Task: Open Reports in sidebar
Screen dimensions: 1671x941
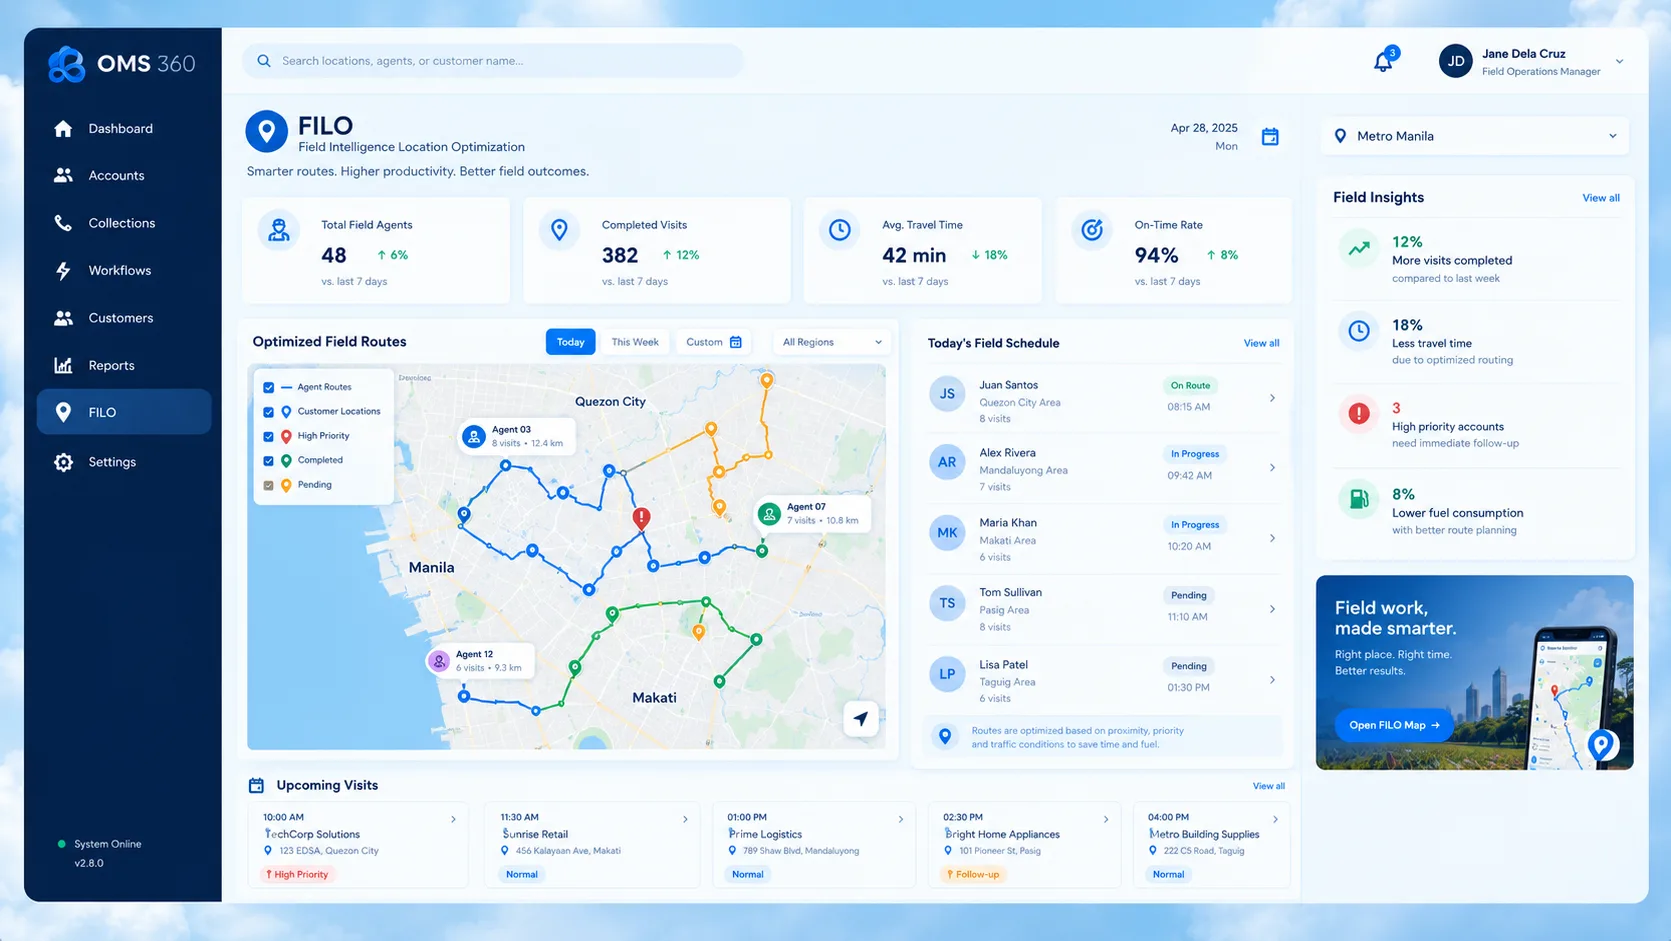Action: click(x=124, y=366)
